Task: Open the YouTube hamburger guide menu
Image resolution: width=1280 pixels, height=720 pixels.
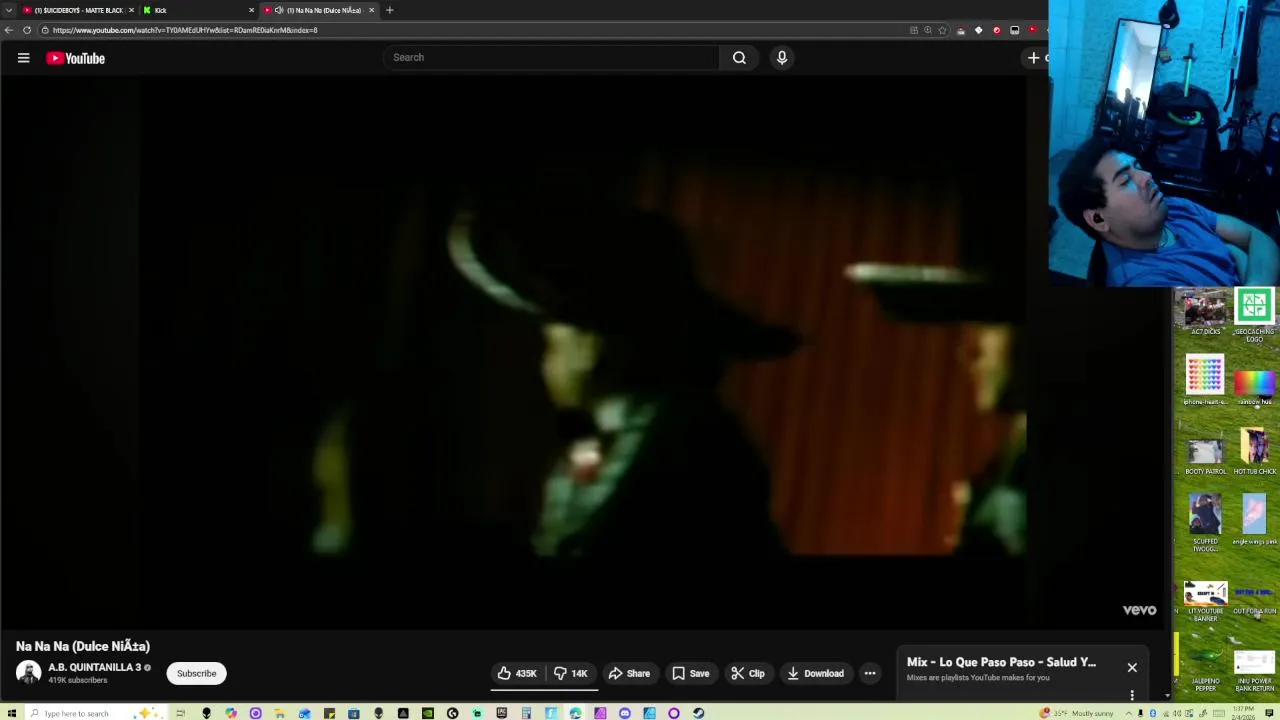Action: point(23,58)
